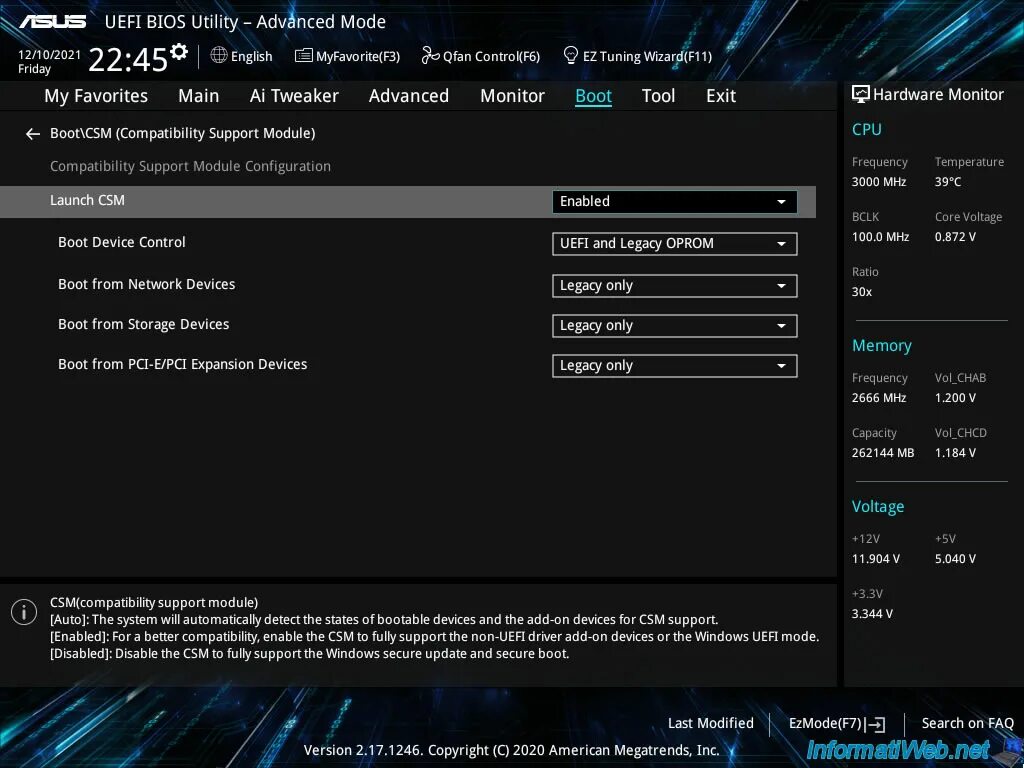
Task: Open the Boot Device Control dropdown
Action: [x=675, y=244]
